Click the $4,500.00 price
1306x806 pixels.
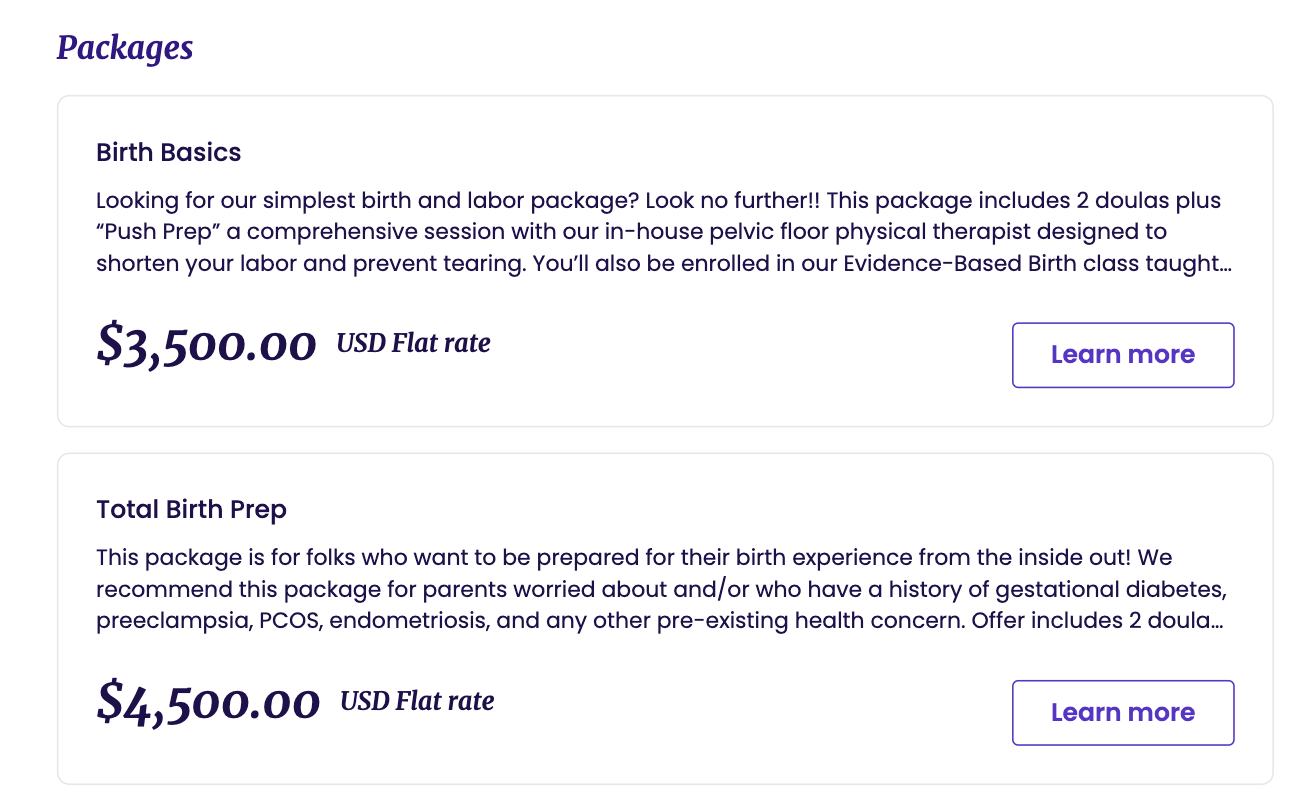pos(208,703)
